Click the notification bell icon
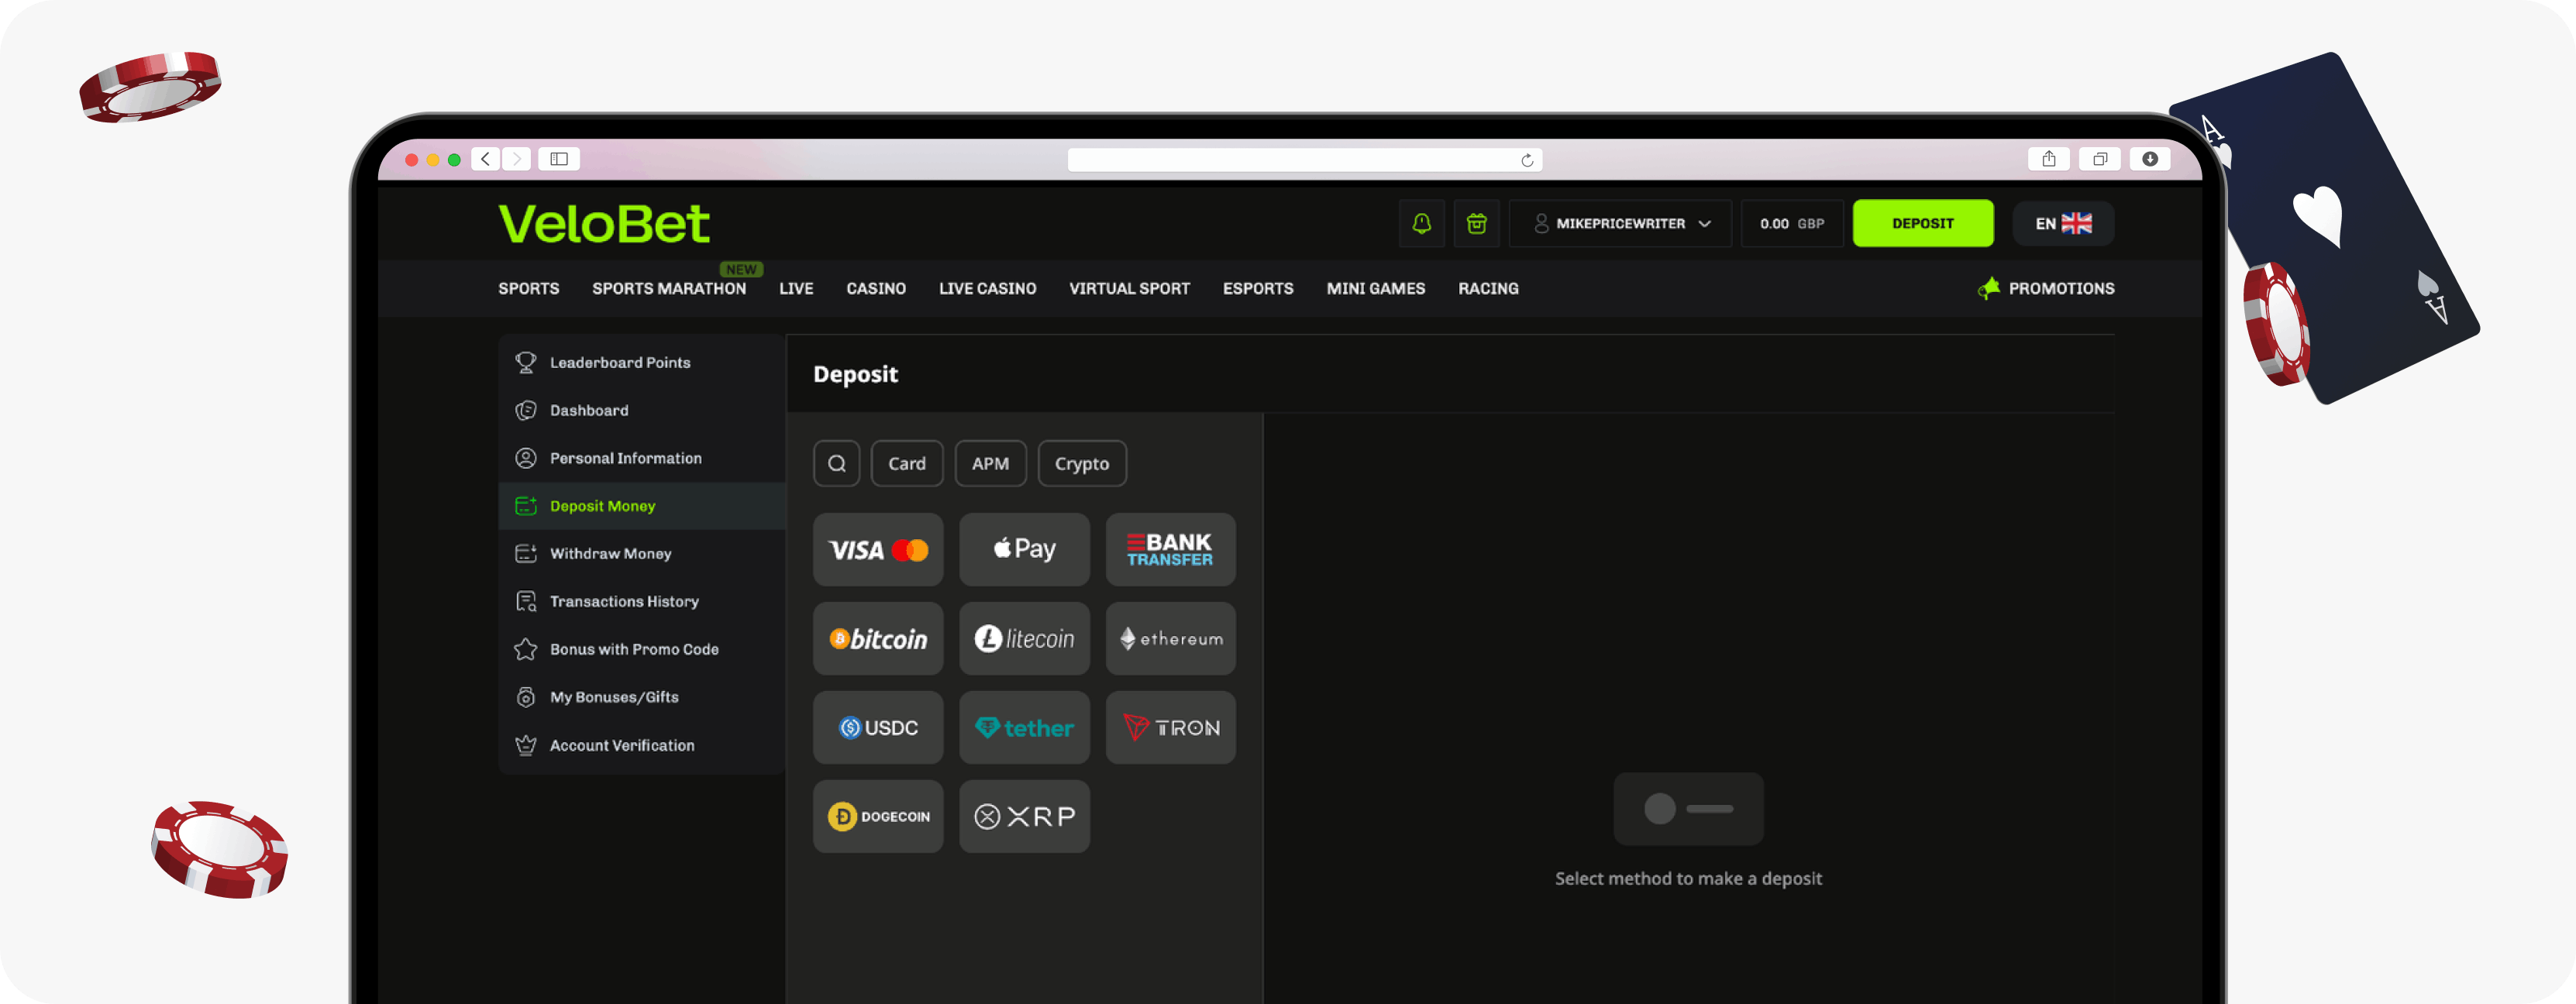 pos(1421,223)
